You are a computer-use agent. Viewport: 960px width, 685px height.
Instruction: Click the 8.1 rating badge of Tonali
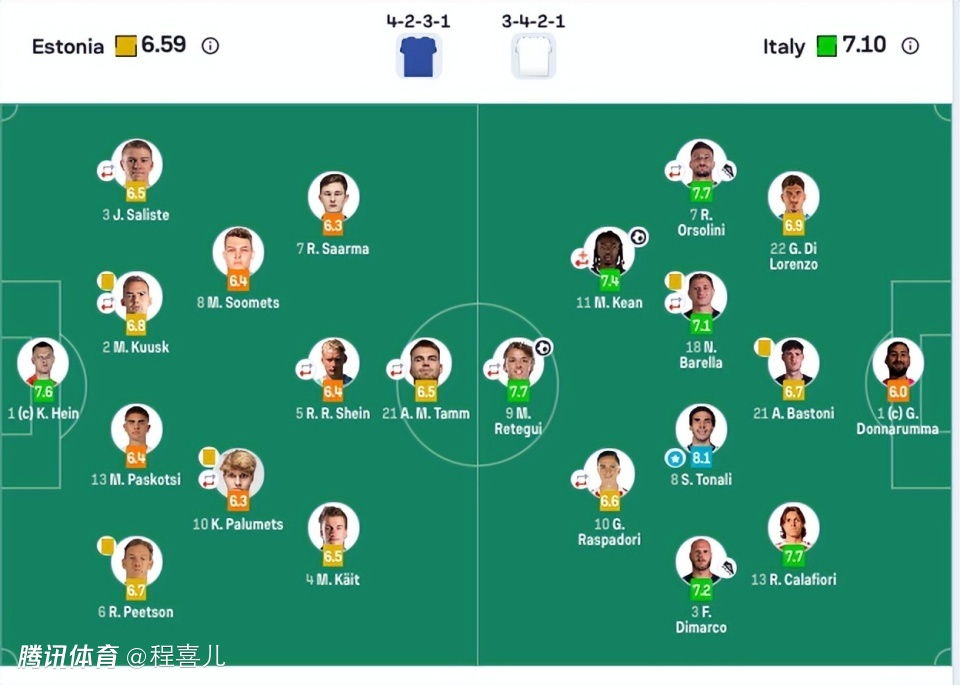pos(701,458)
